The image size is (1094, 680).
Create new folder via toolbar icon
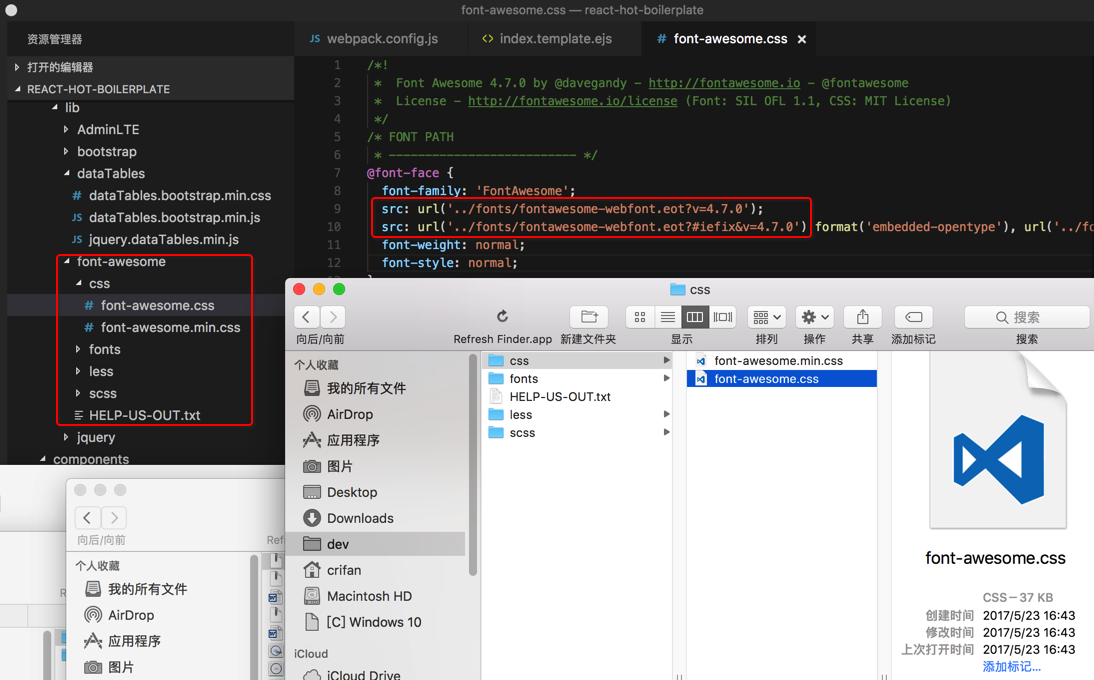click(x=590, y=317)
